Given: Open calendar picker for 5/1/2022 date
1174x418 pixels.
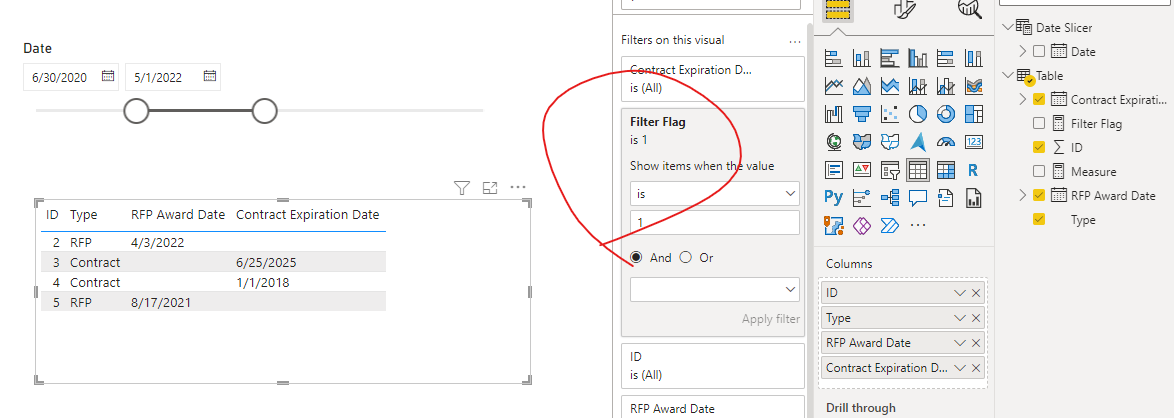Looking at the screenshot, I should click(x=210, y=76).
